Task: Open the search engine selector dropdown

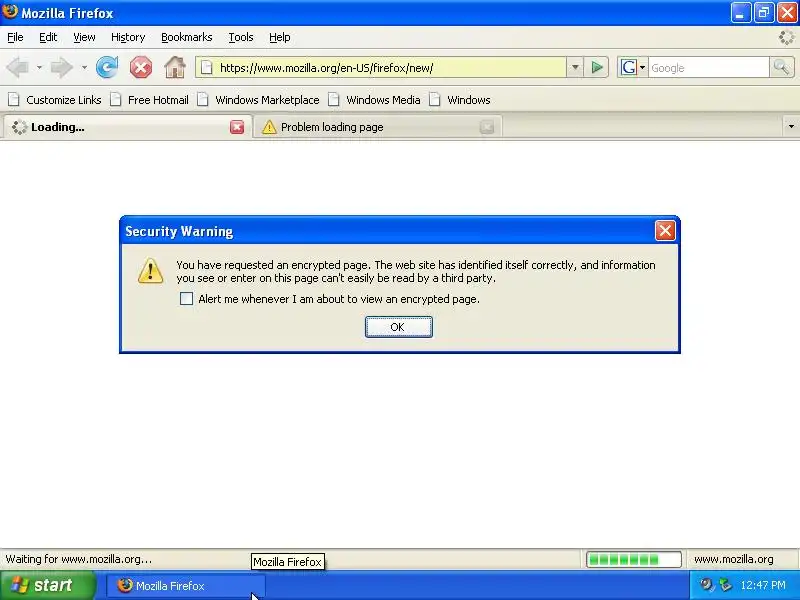Action: point(642,67)
